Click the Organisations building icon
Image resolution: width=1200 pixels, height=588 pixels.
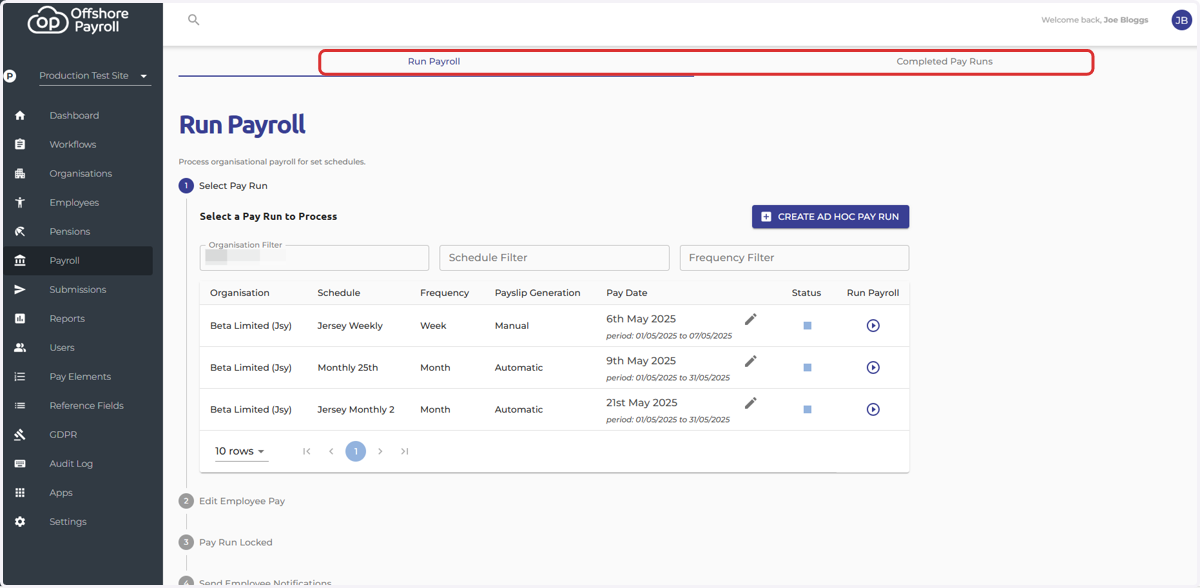[x=20, y=173]
